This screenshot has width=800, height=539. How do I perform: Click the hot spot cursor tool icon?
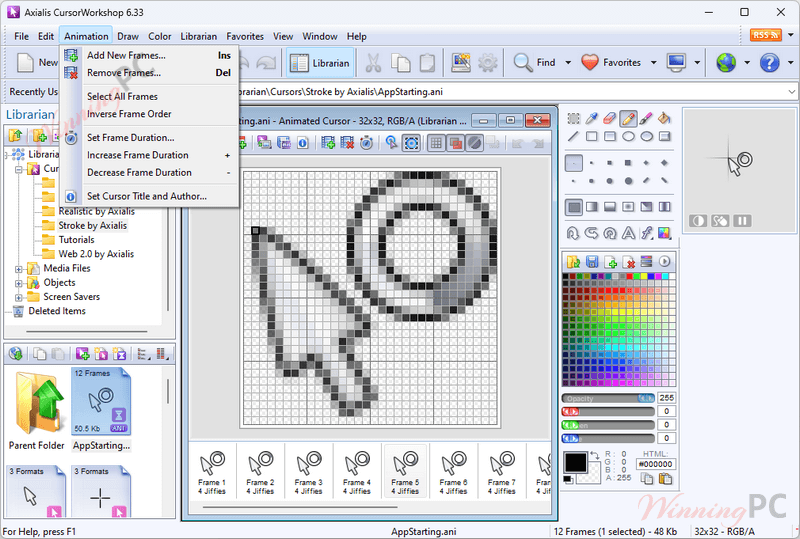point(391,143)
